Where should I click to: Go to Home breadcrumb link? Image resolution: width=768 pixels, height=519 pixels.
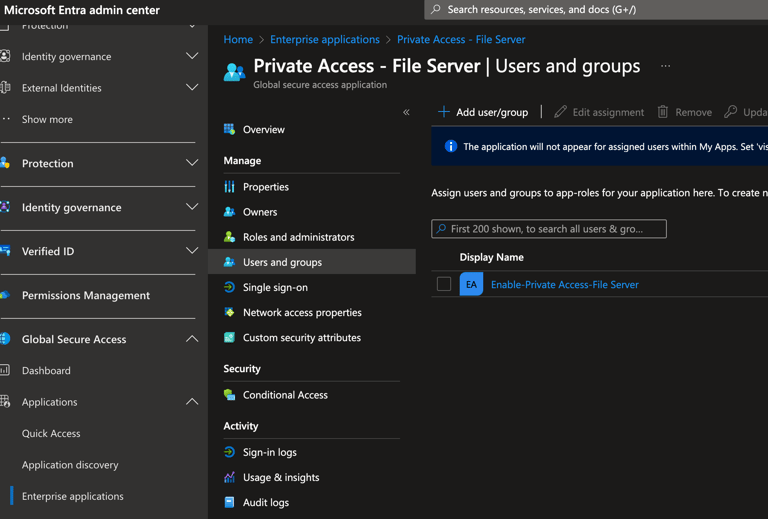238,39
